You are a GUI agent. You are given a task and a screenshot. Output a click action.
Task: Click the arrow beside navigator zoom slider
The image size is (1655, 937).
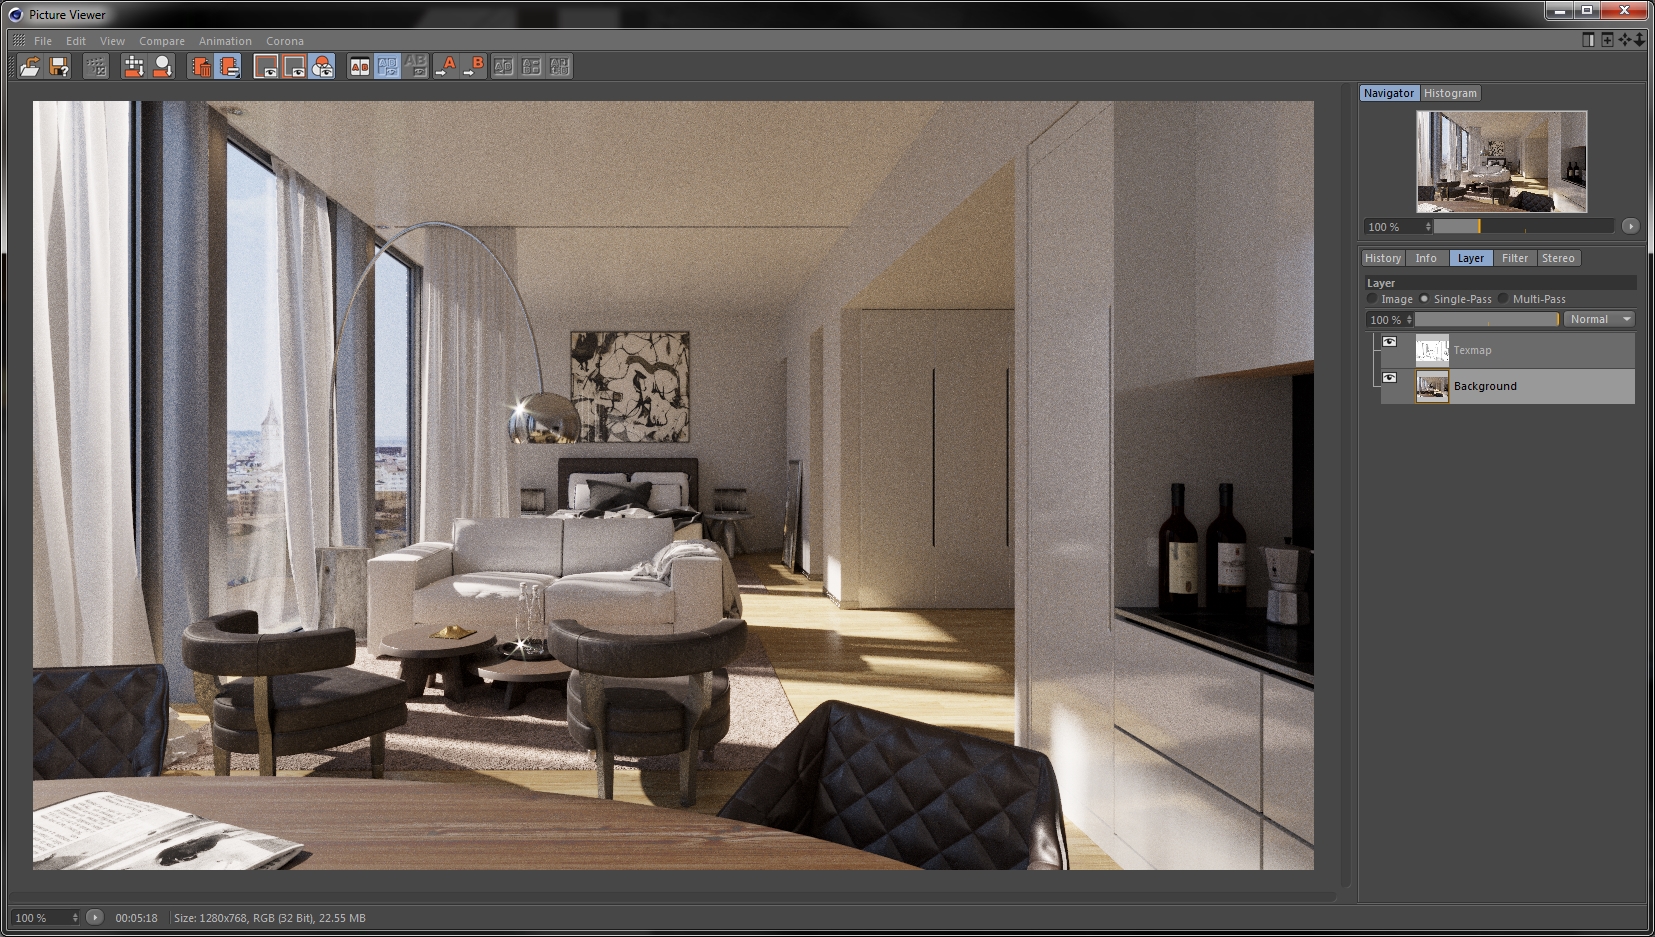tap(1630, 227)
